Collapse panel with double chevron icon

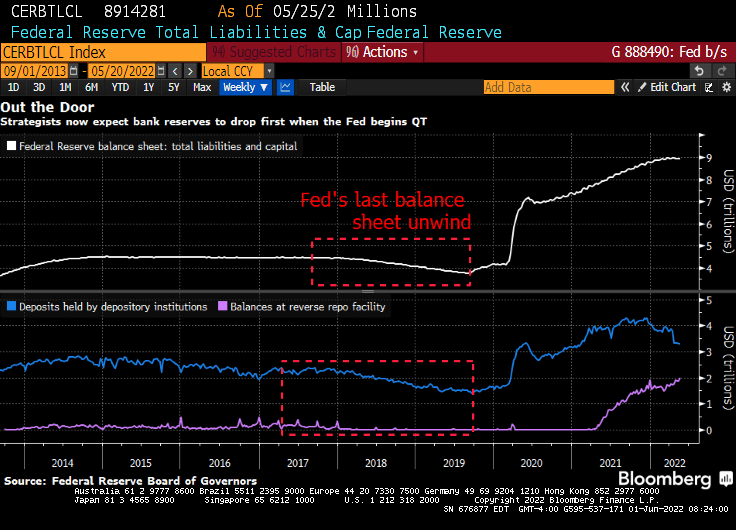pos(625,87)
